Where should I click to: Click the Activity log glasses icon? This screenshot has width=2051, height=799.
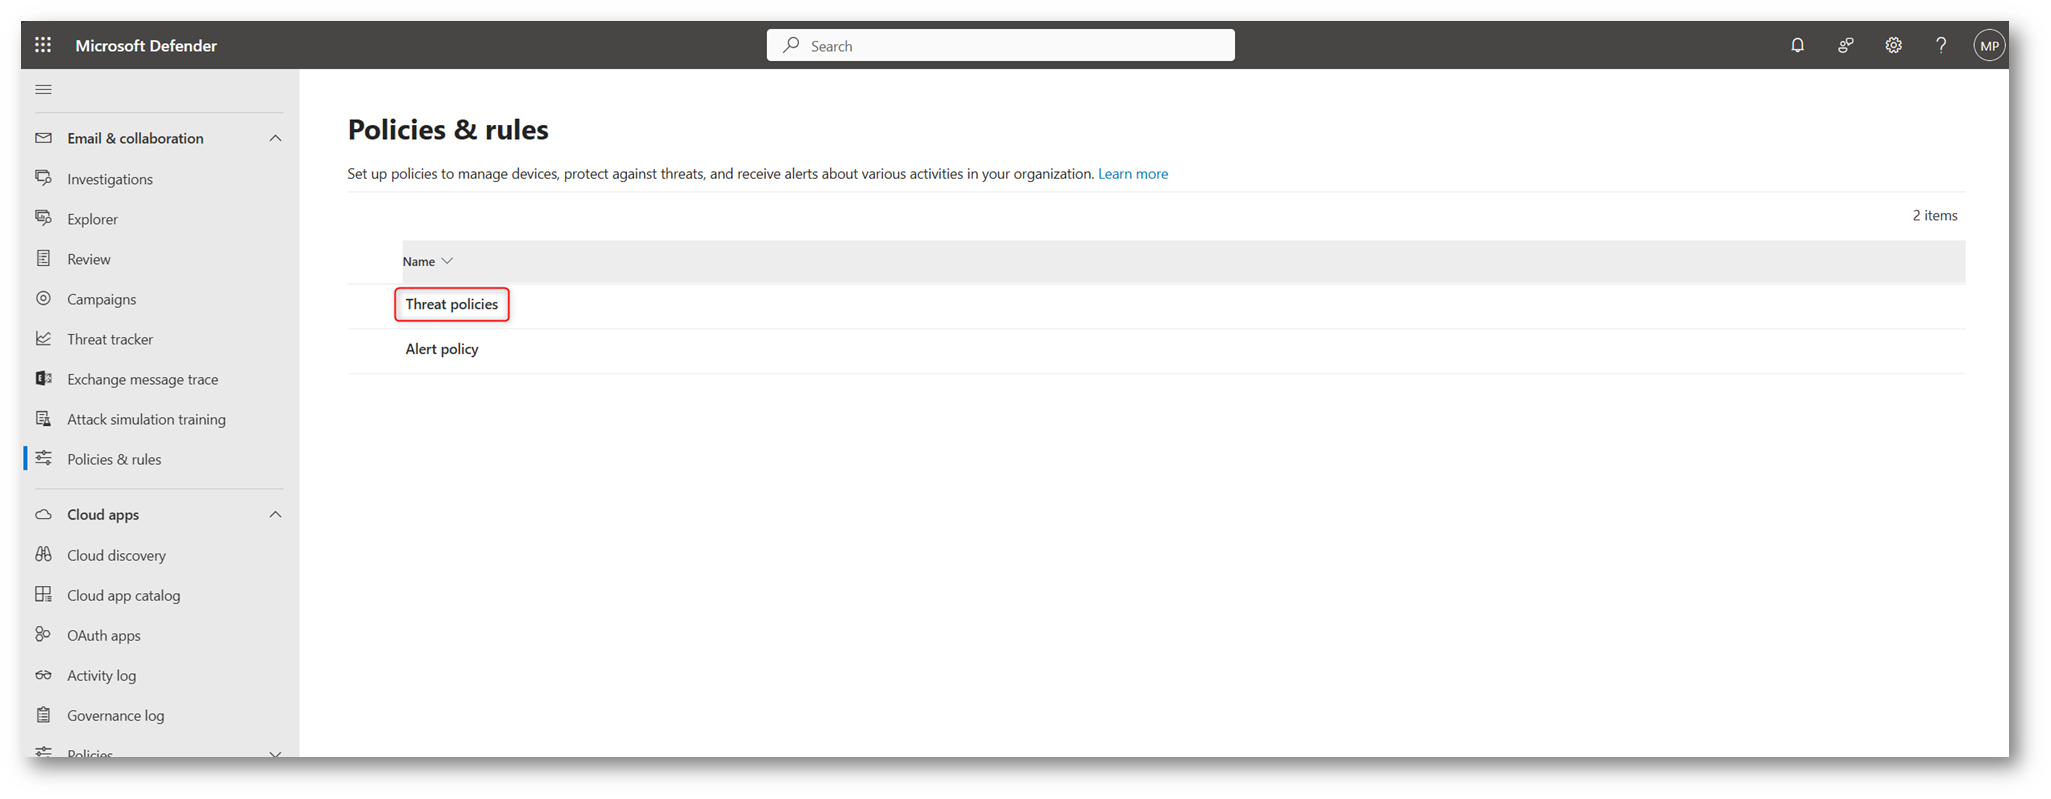pos(43,675)
